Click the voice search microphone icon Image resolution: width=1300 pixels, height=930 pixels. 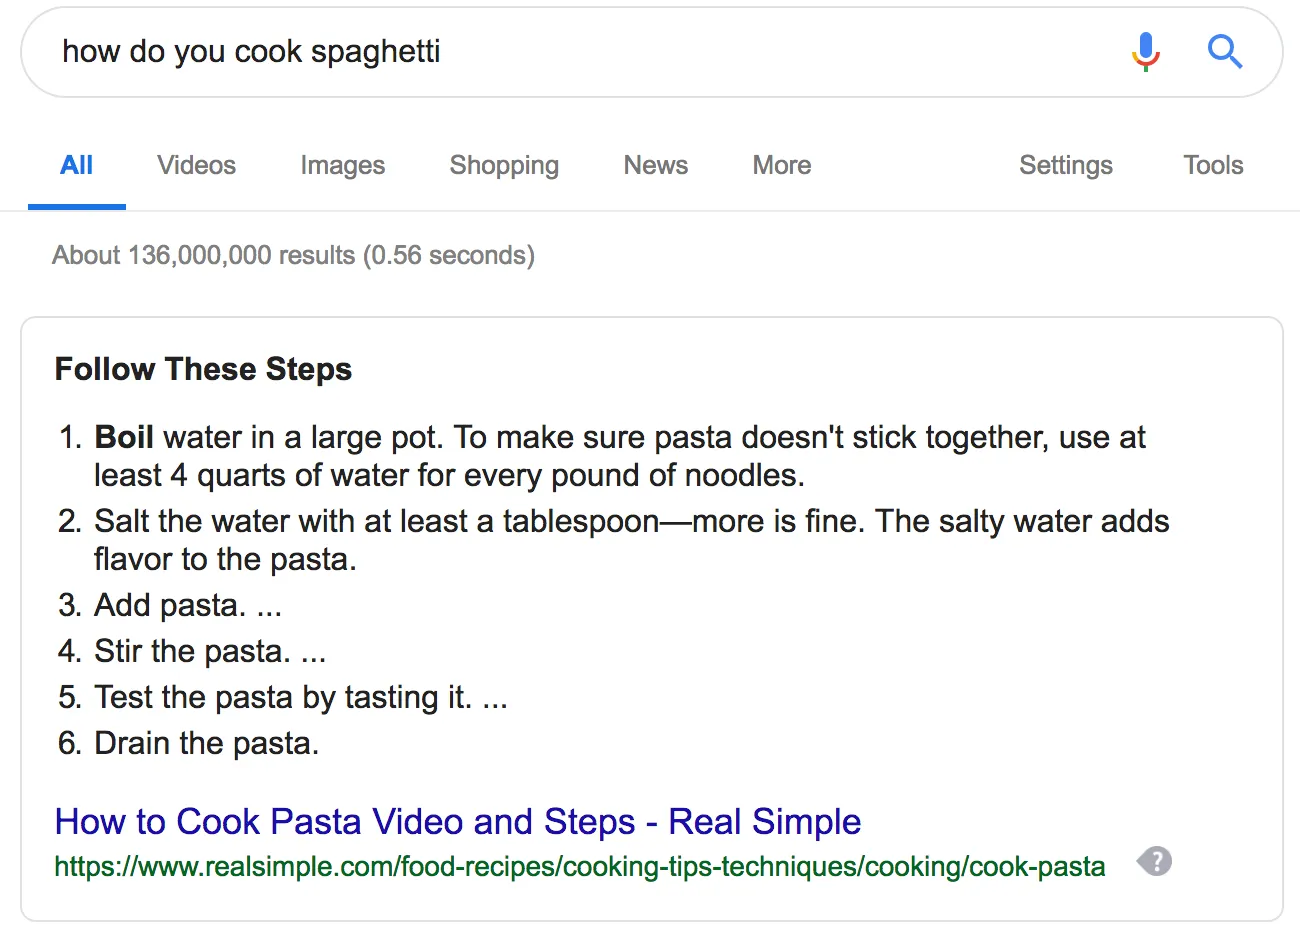(1146, 51)
